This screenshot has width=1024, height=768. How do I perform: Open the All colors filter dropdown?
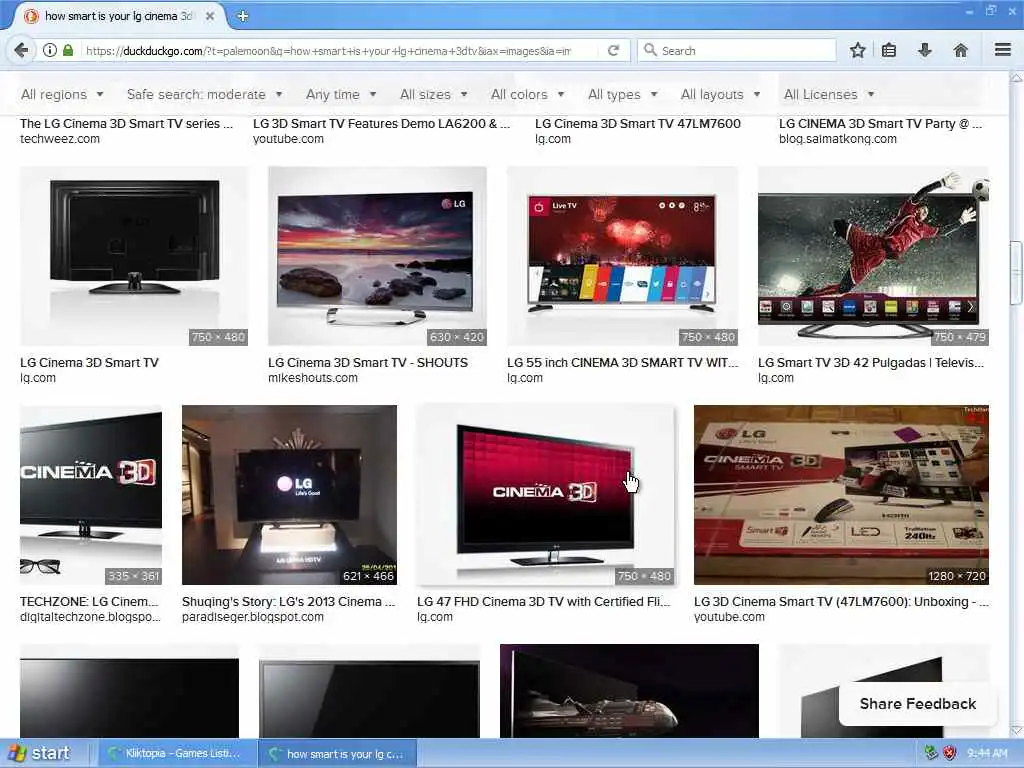click(528, 94)
